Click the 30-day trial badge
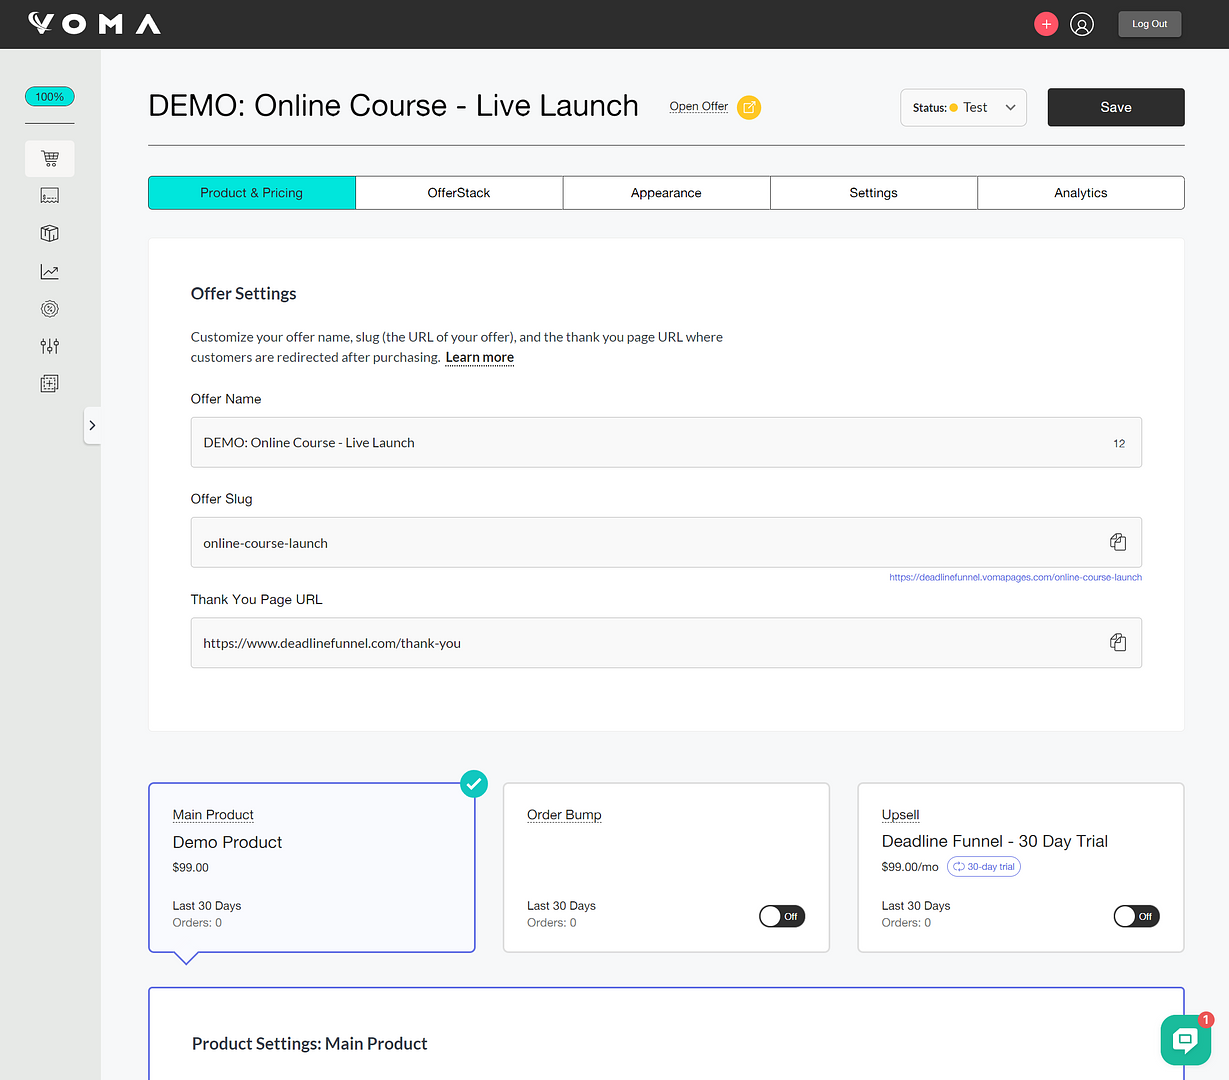 [984, 867]
